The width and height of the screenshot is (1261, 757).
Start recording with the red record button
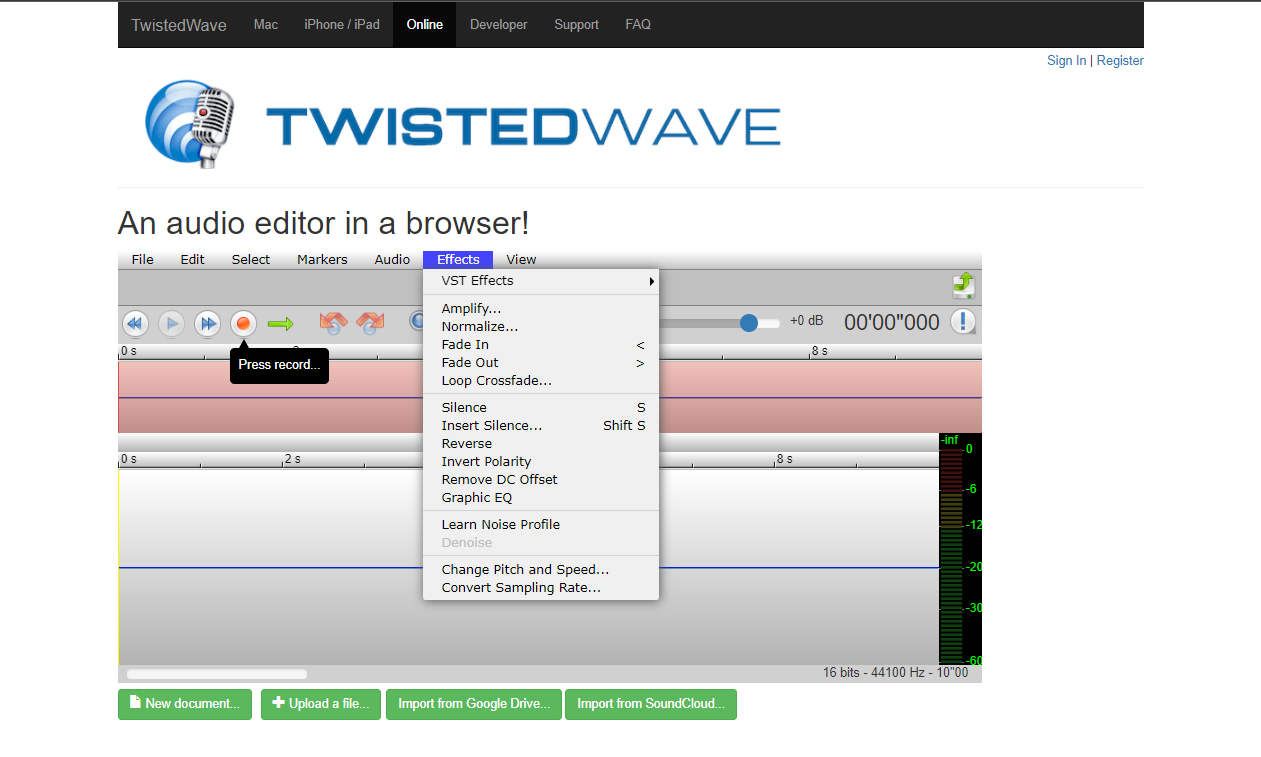pyautogui.click(x=243, y=323)
